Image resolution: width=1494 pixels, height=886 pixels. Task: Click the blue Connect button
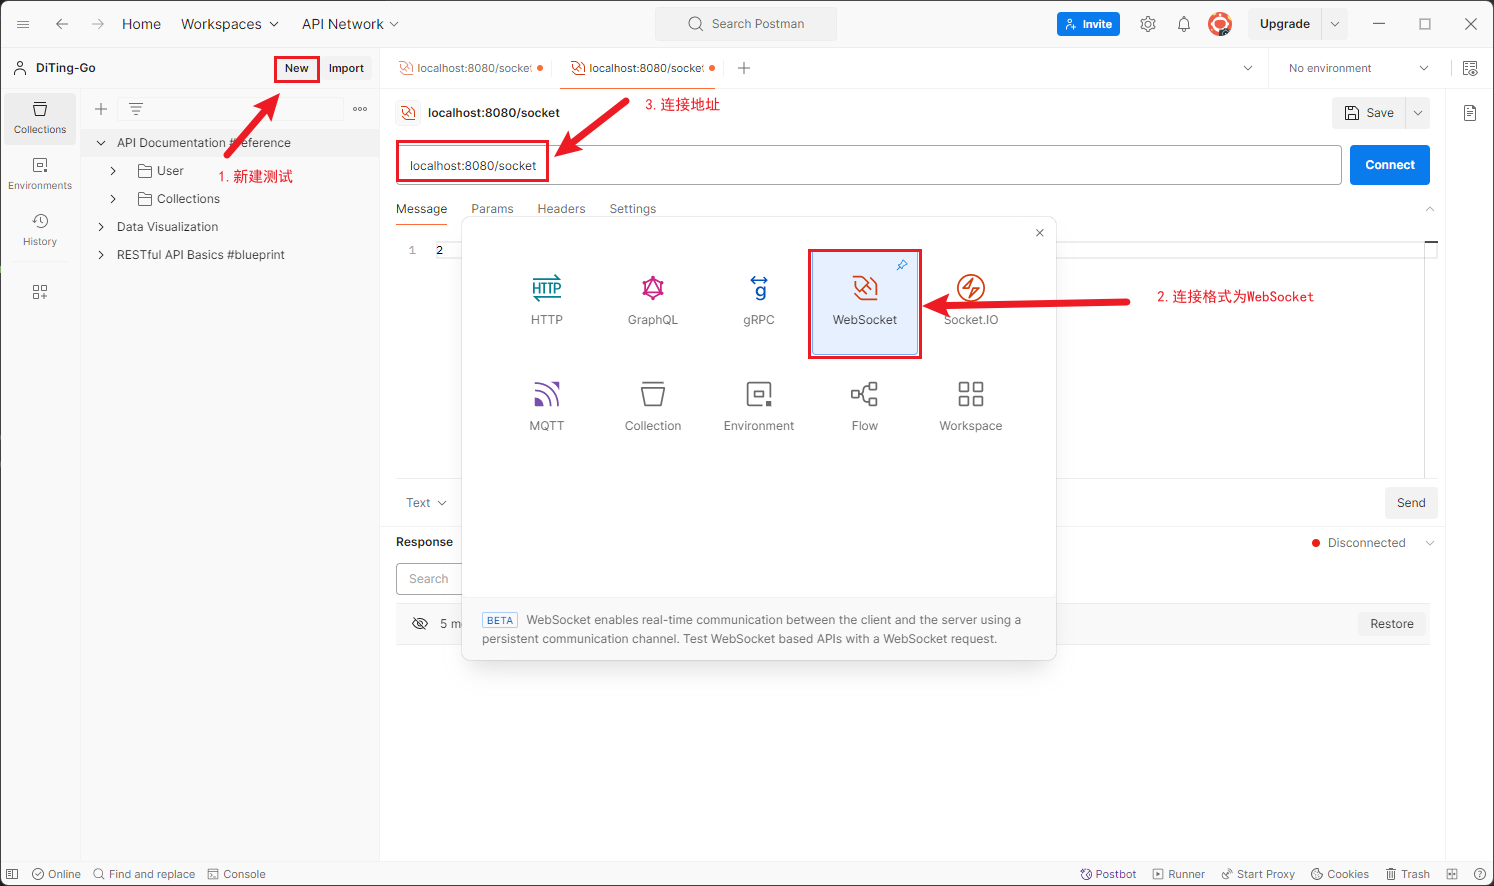pos(1390,165)
